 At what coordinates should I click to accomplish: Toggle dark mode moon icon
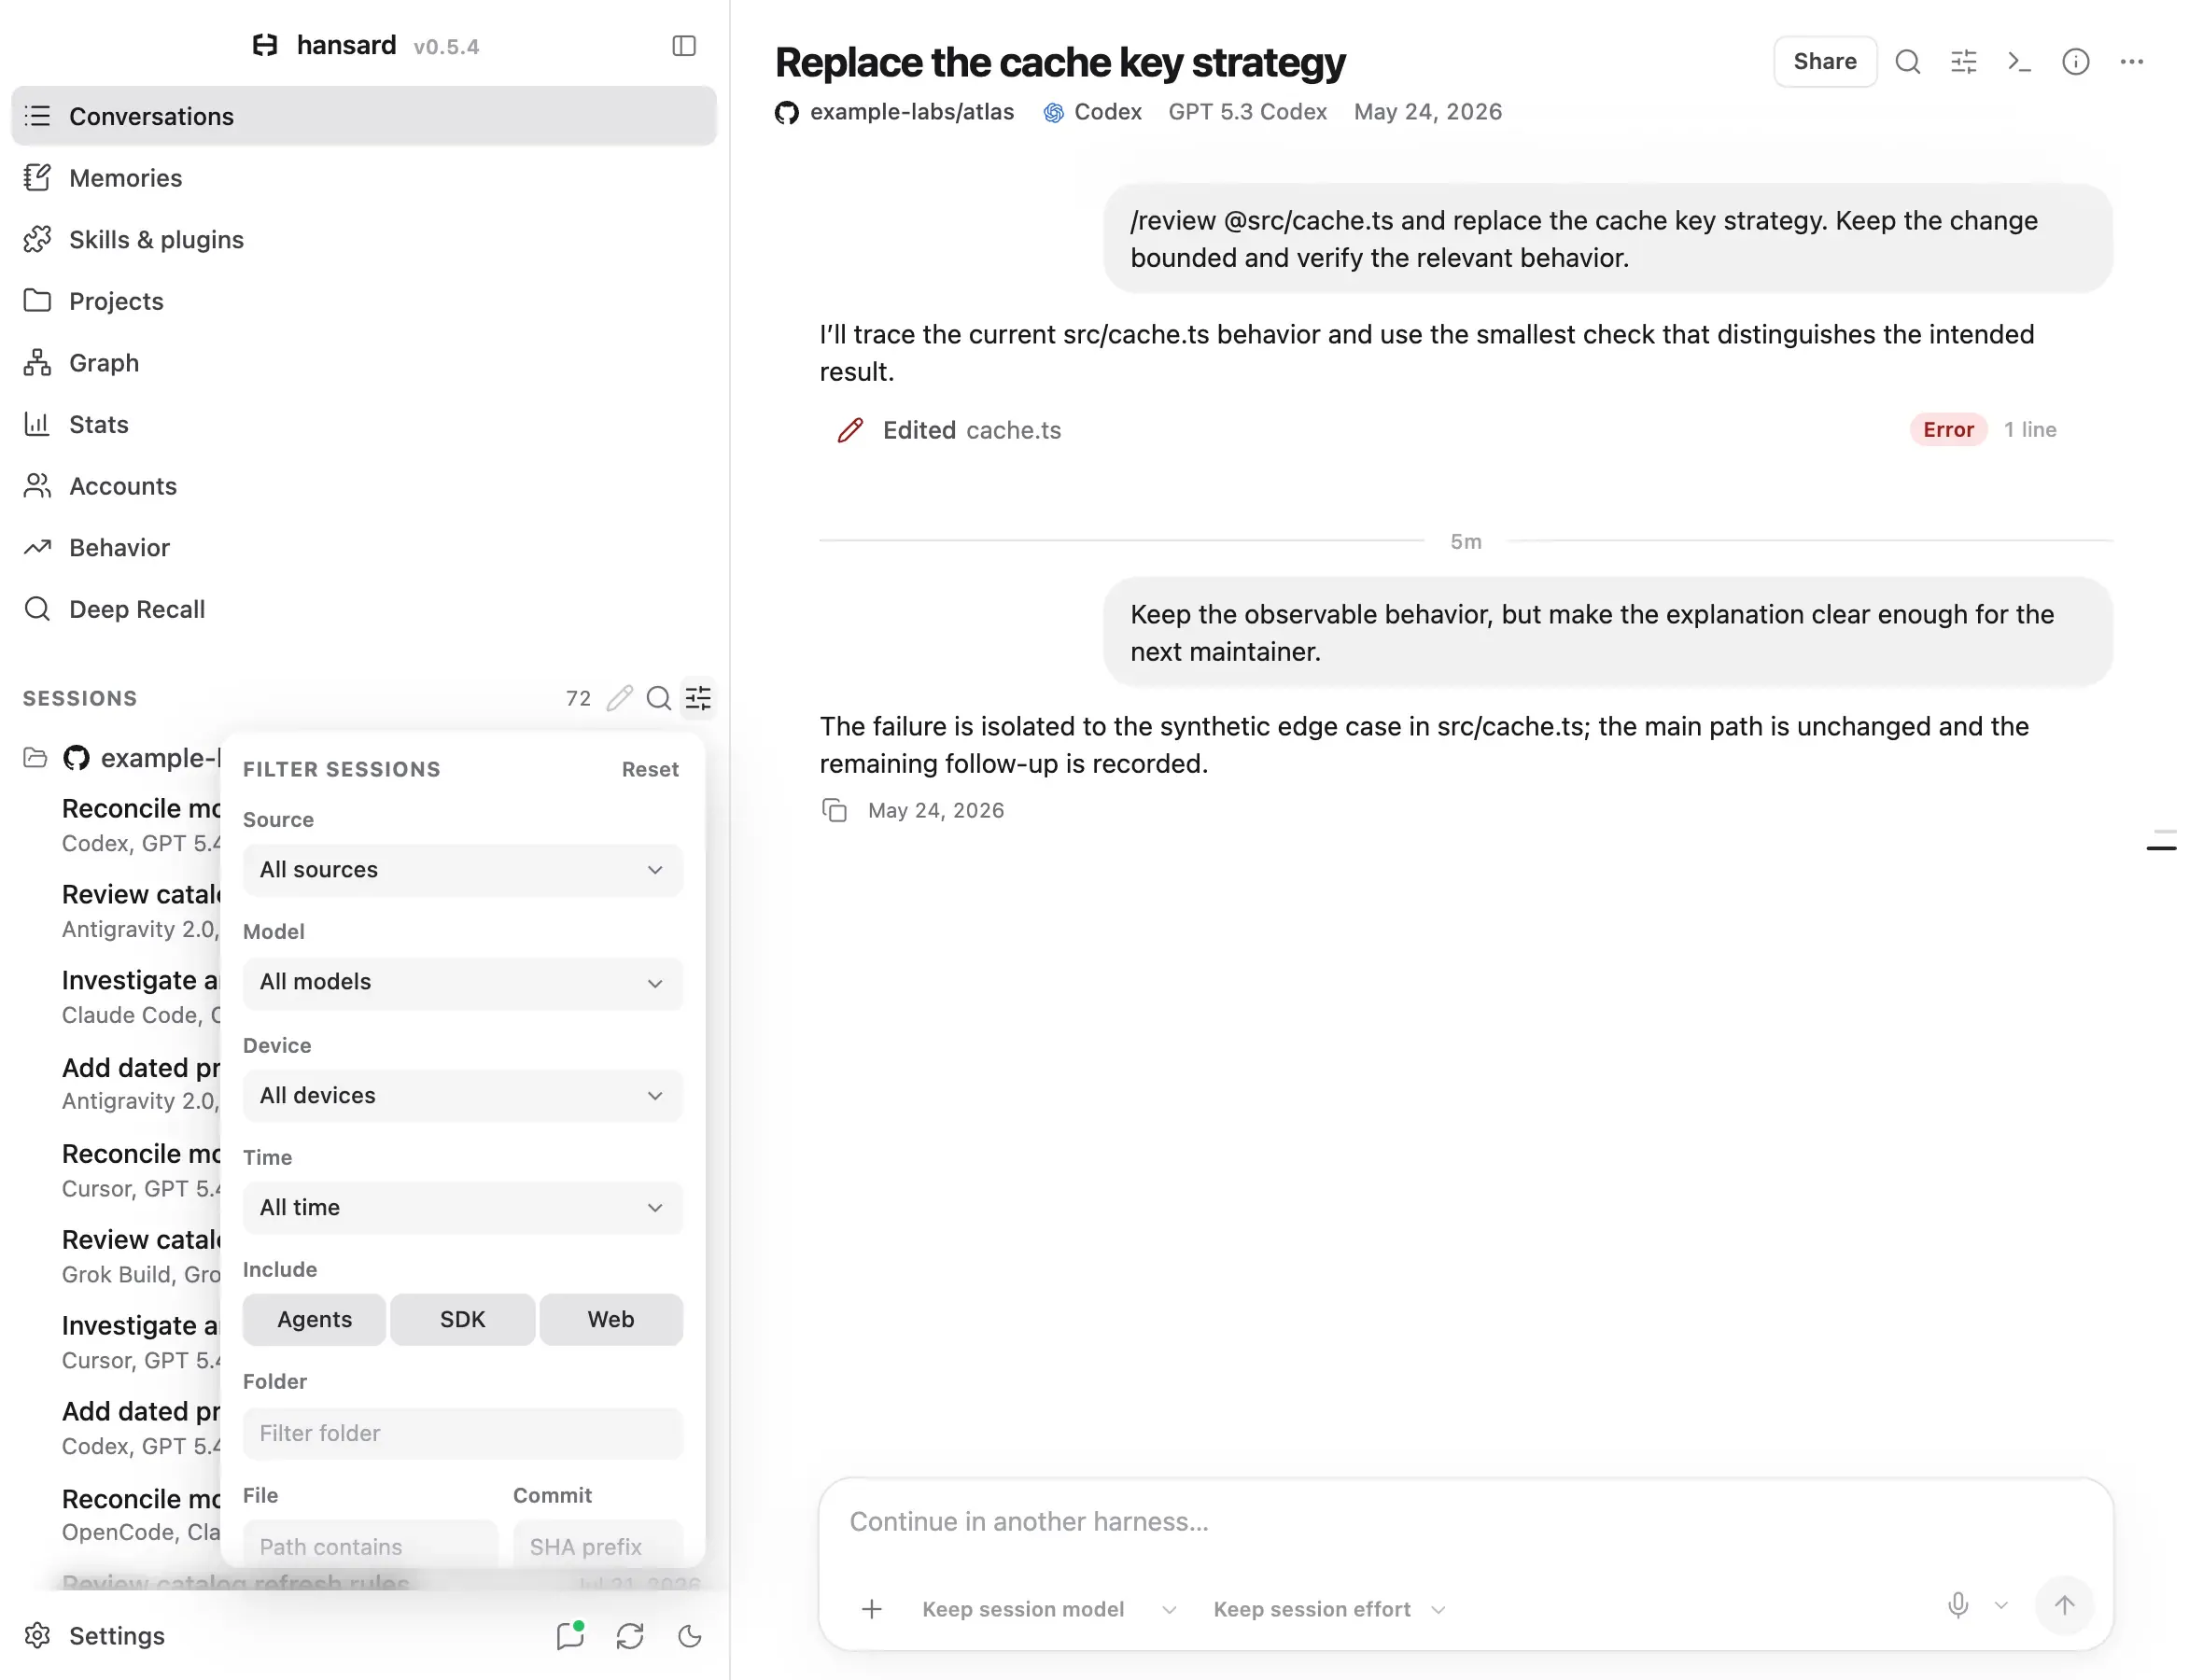[690, 1636]
